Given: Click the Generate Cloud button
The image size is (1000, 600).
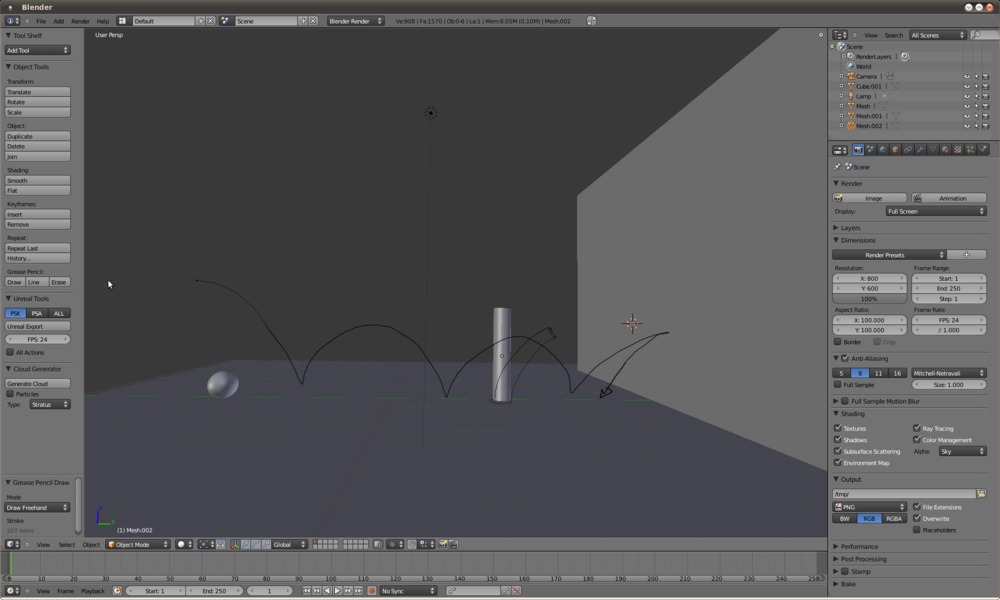Looking at the screenshot, I should [x=38, y=384].
